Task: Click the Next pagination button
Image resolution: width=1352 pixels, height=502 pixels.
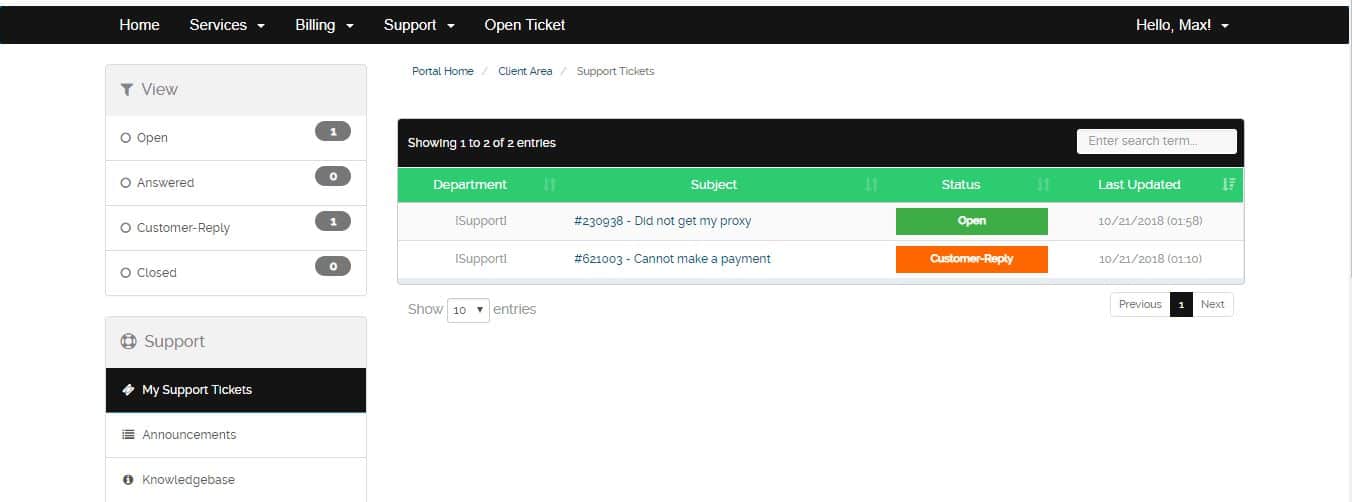Action: (x=1212, y=305)
